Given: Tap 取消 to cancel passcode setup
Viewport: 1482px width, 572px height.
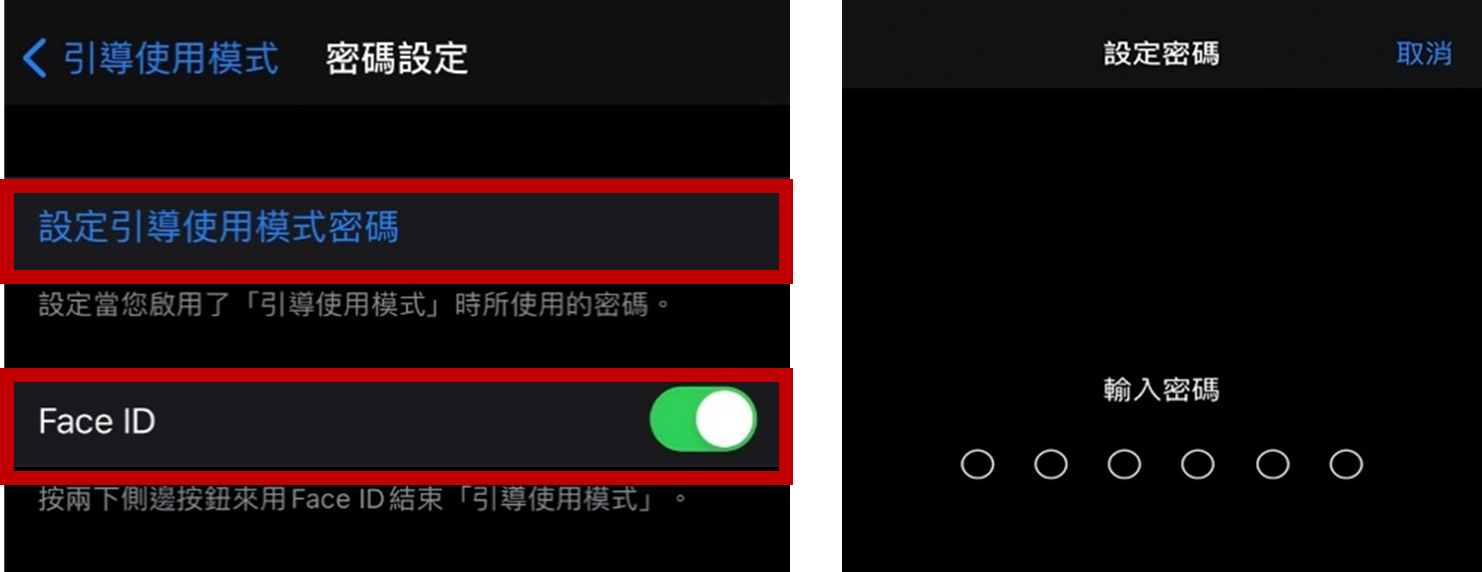Looking at the screenshot, I should pos(1424,54).
